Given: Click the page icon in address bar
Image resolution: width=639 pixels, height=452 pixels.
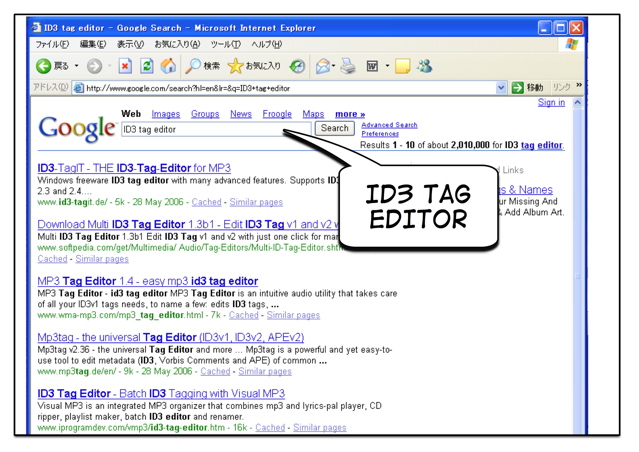Looking at the screenshot, I should coord(79,88).
